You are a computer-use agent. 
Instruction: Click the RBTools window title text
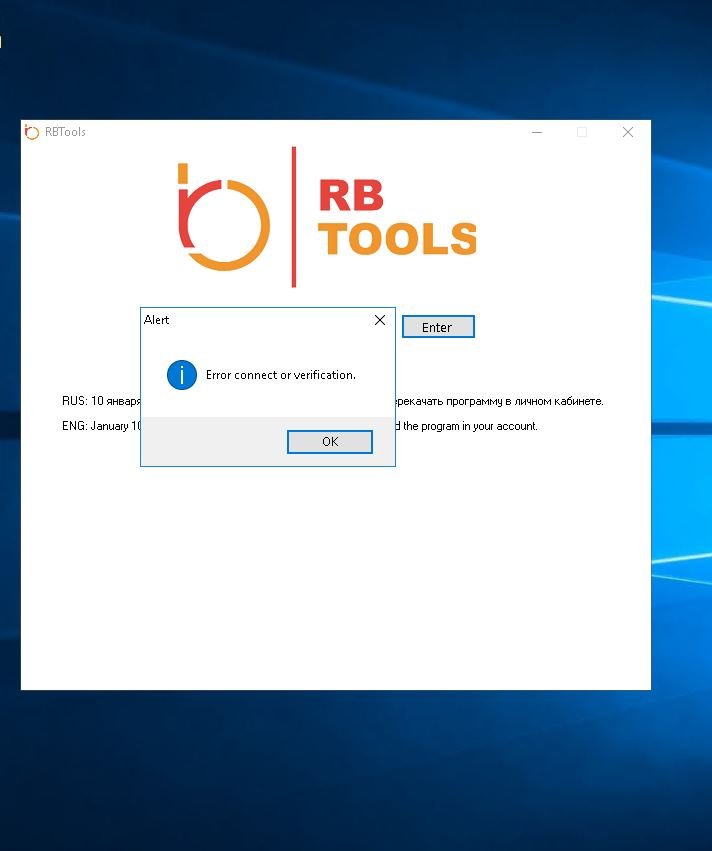pos(65,132)
